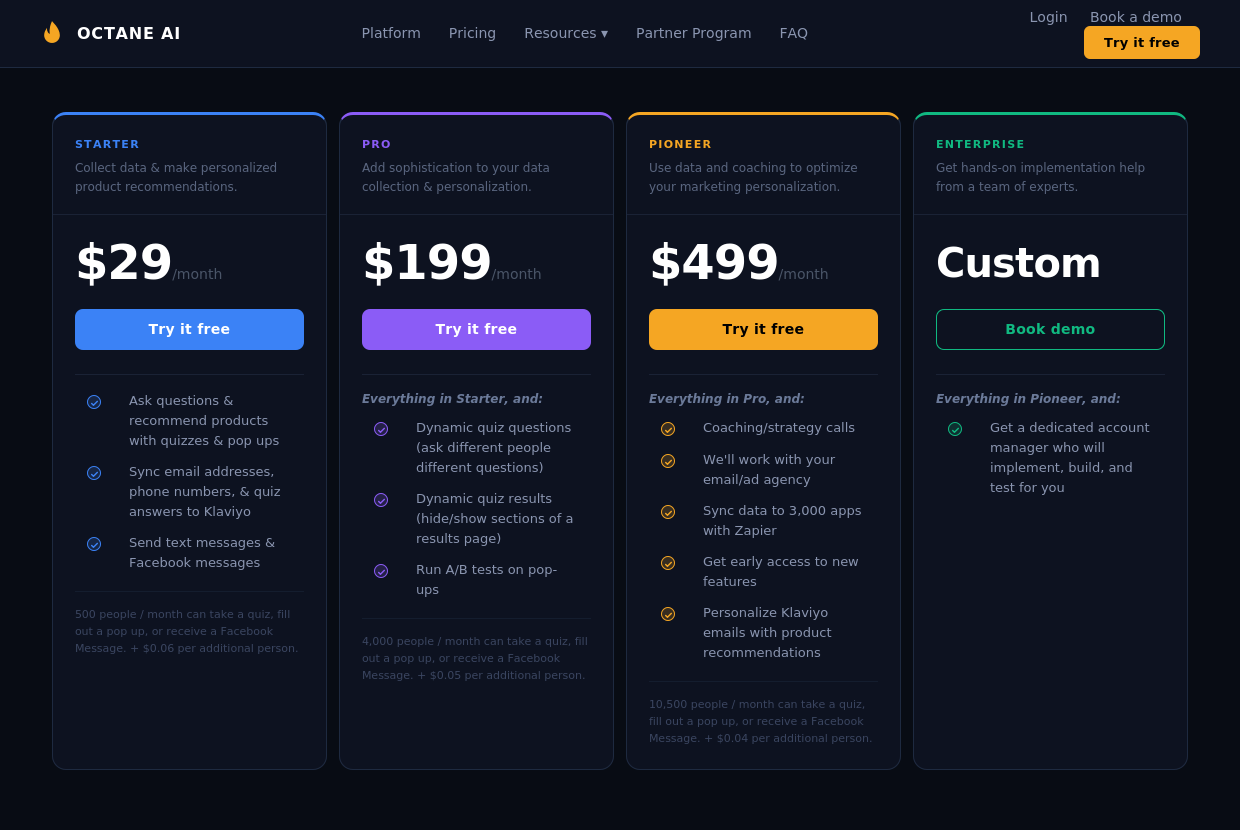Image resolution: width=1240 pixels, height=830 pixels.
Task: Click checkmark icon for dedicated account manager
Action: (x=955, y=429)
